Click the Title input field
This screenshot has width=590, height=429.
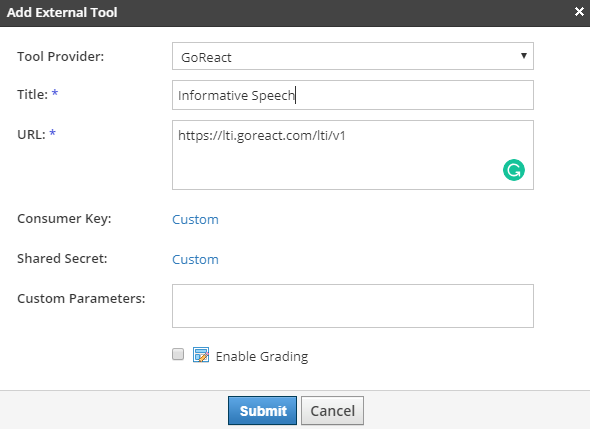coord(353,95)
